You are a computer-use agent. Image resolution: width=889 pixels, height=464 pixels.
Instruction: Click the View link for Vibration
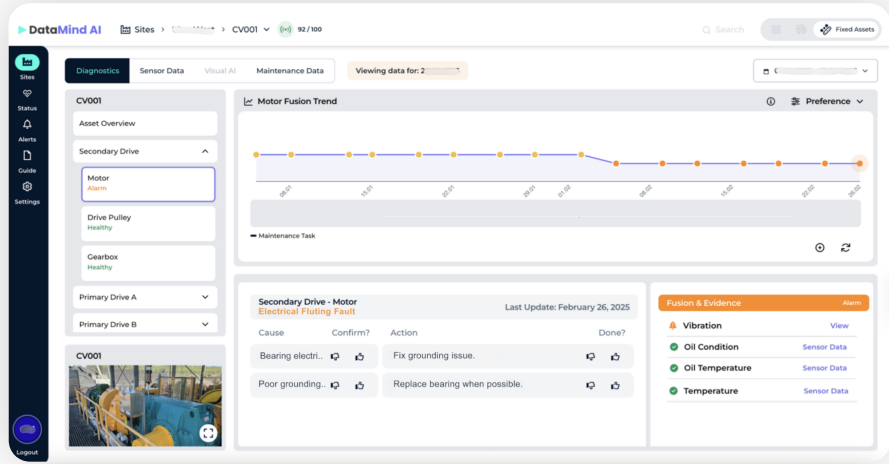tap(839, 326)
